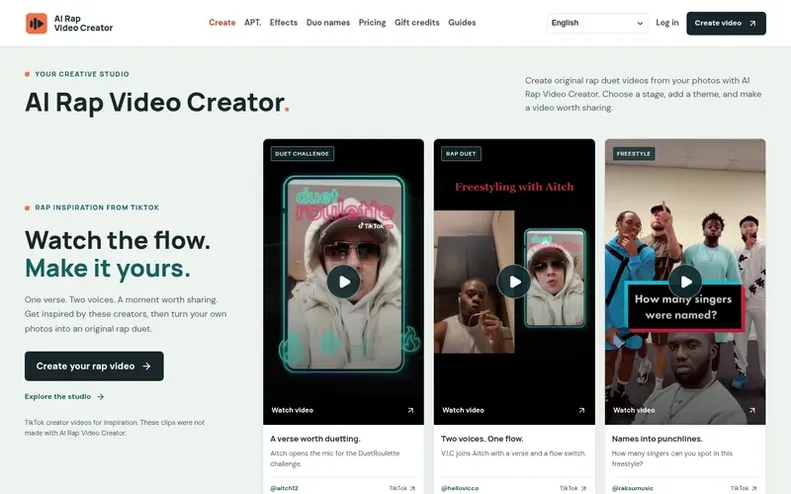Screen dimensions: 791x494
Task: Click the RAP DUET badge
Action: [461, 154]
